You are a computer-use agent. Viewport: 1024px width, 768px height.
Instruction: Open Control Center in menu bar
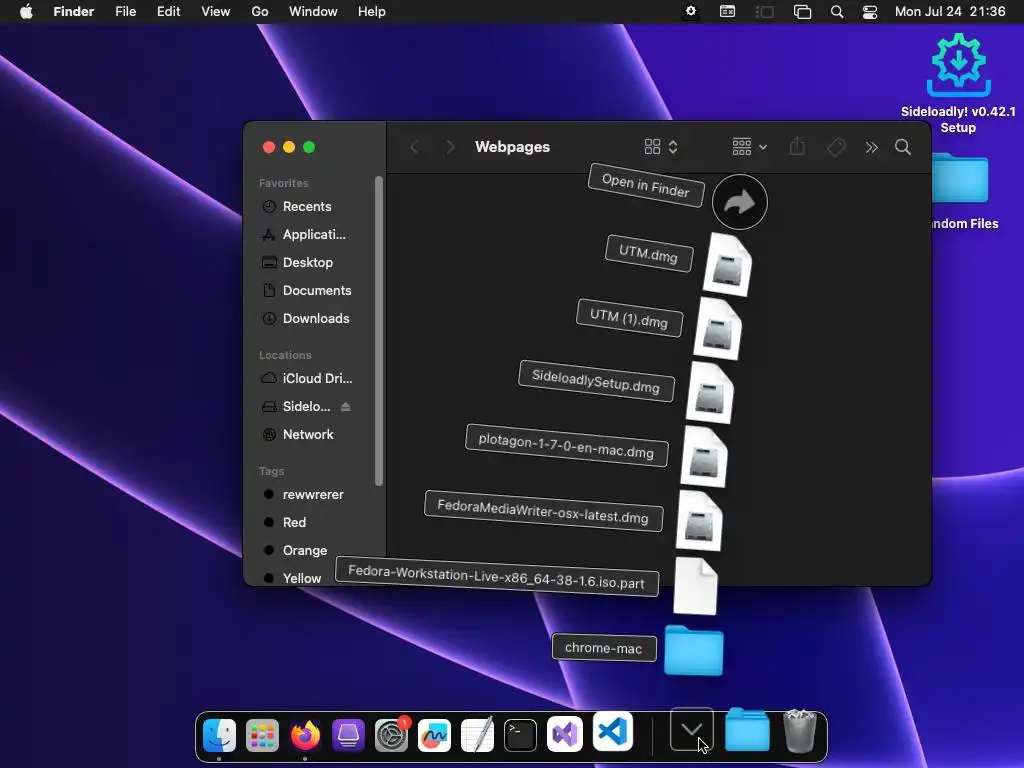[x=870, y=11]
